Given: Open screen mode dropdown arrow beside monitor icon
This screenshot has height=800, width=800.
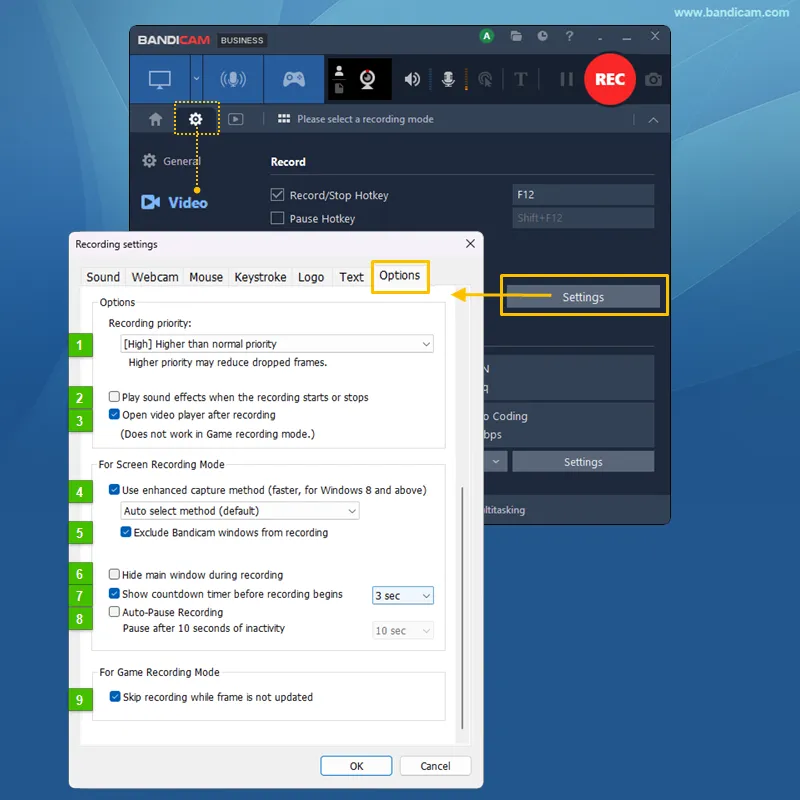Looking at the screenshot, I should click(x=196, y=79).
